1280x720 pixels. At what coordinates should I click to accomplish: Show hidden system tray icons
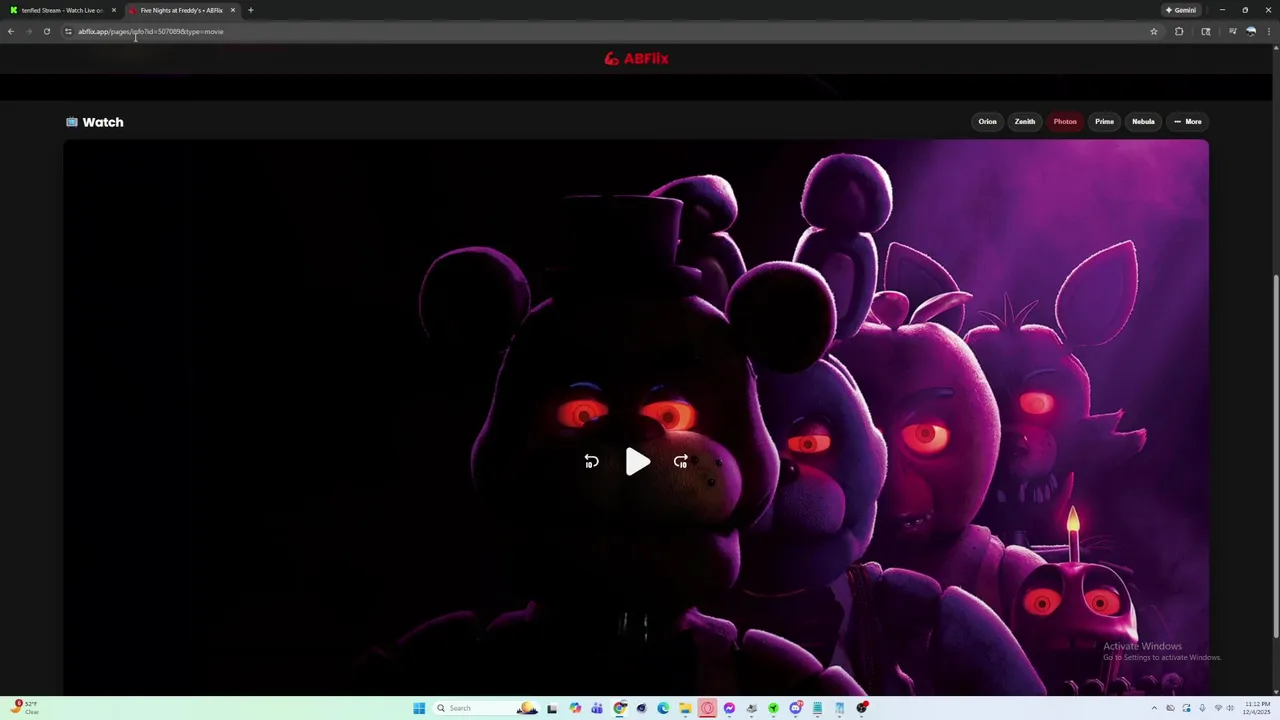[x=1154, y=708]
